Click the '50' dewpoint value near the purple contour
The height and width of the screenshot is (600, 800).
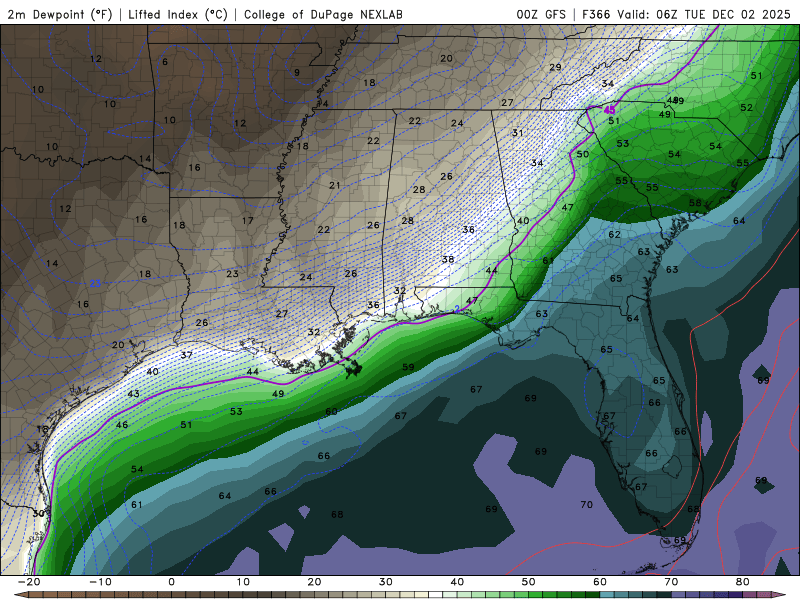(583, 154)
